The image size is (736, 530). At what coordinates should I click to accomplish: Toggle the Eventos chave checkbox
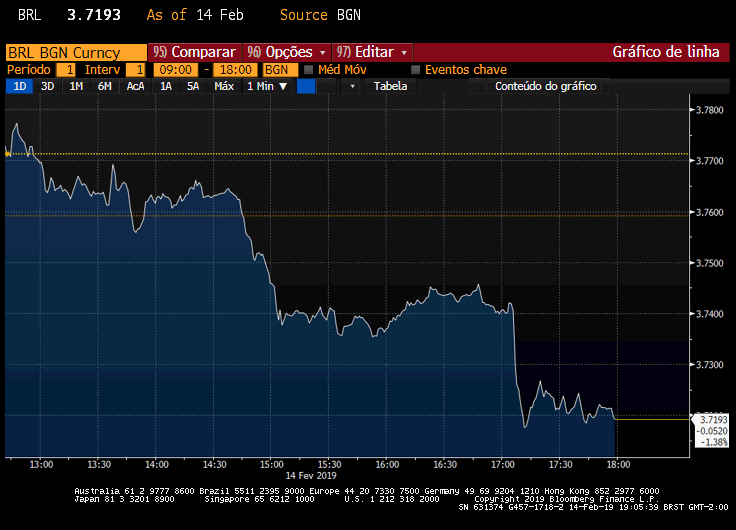click(x=416, y=70)
